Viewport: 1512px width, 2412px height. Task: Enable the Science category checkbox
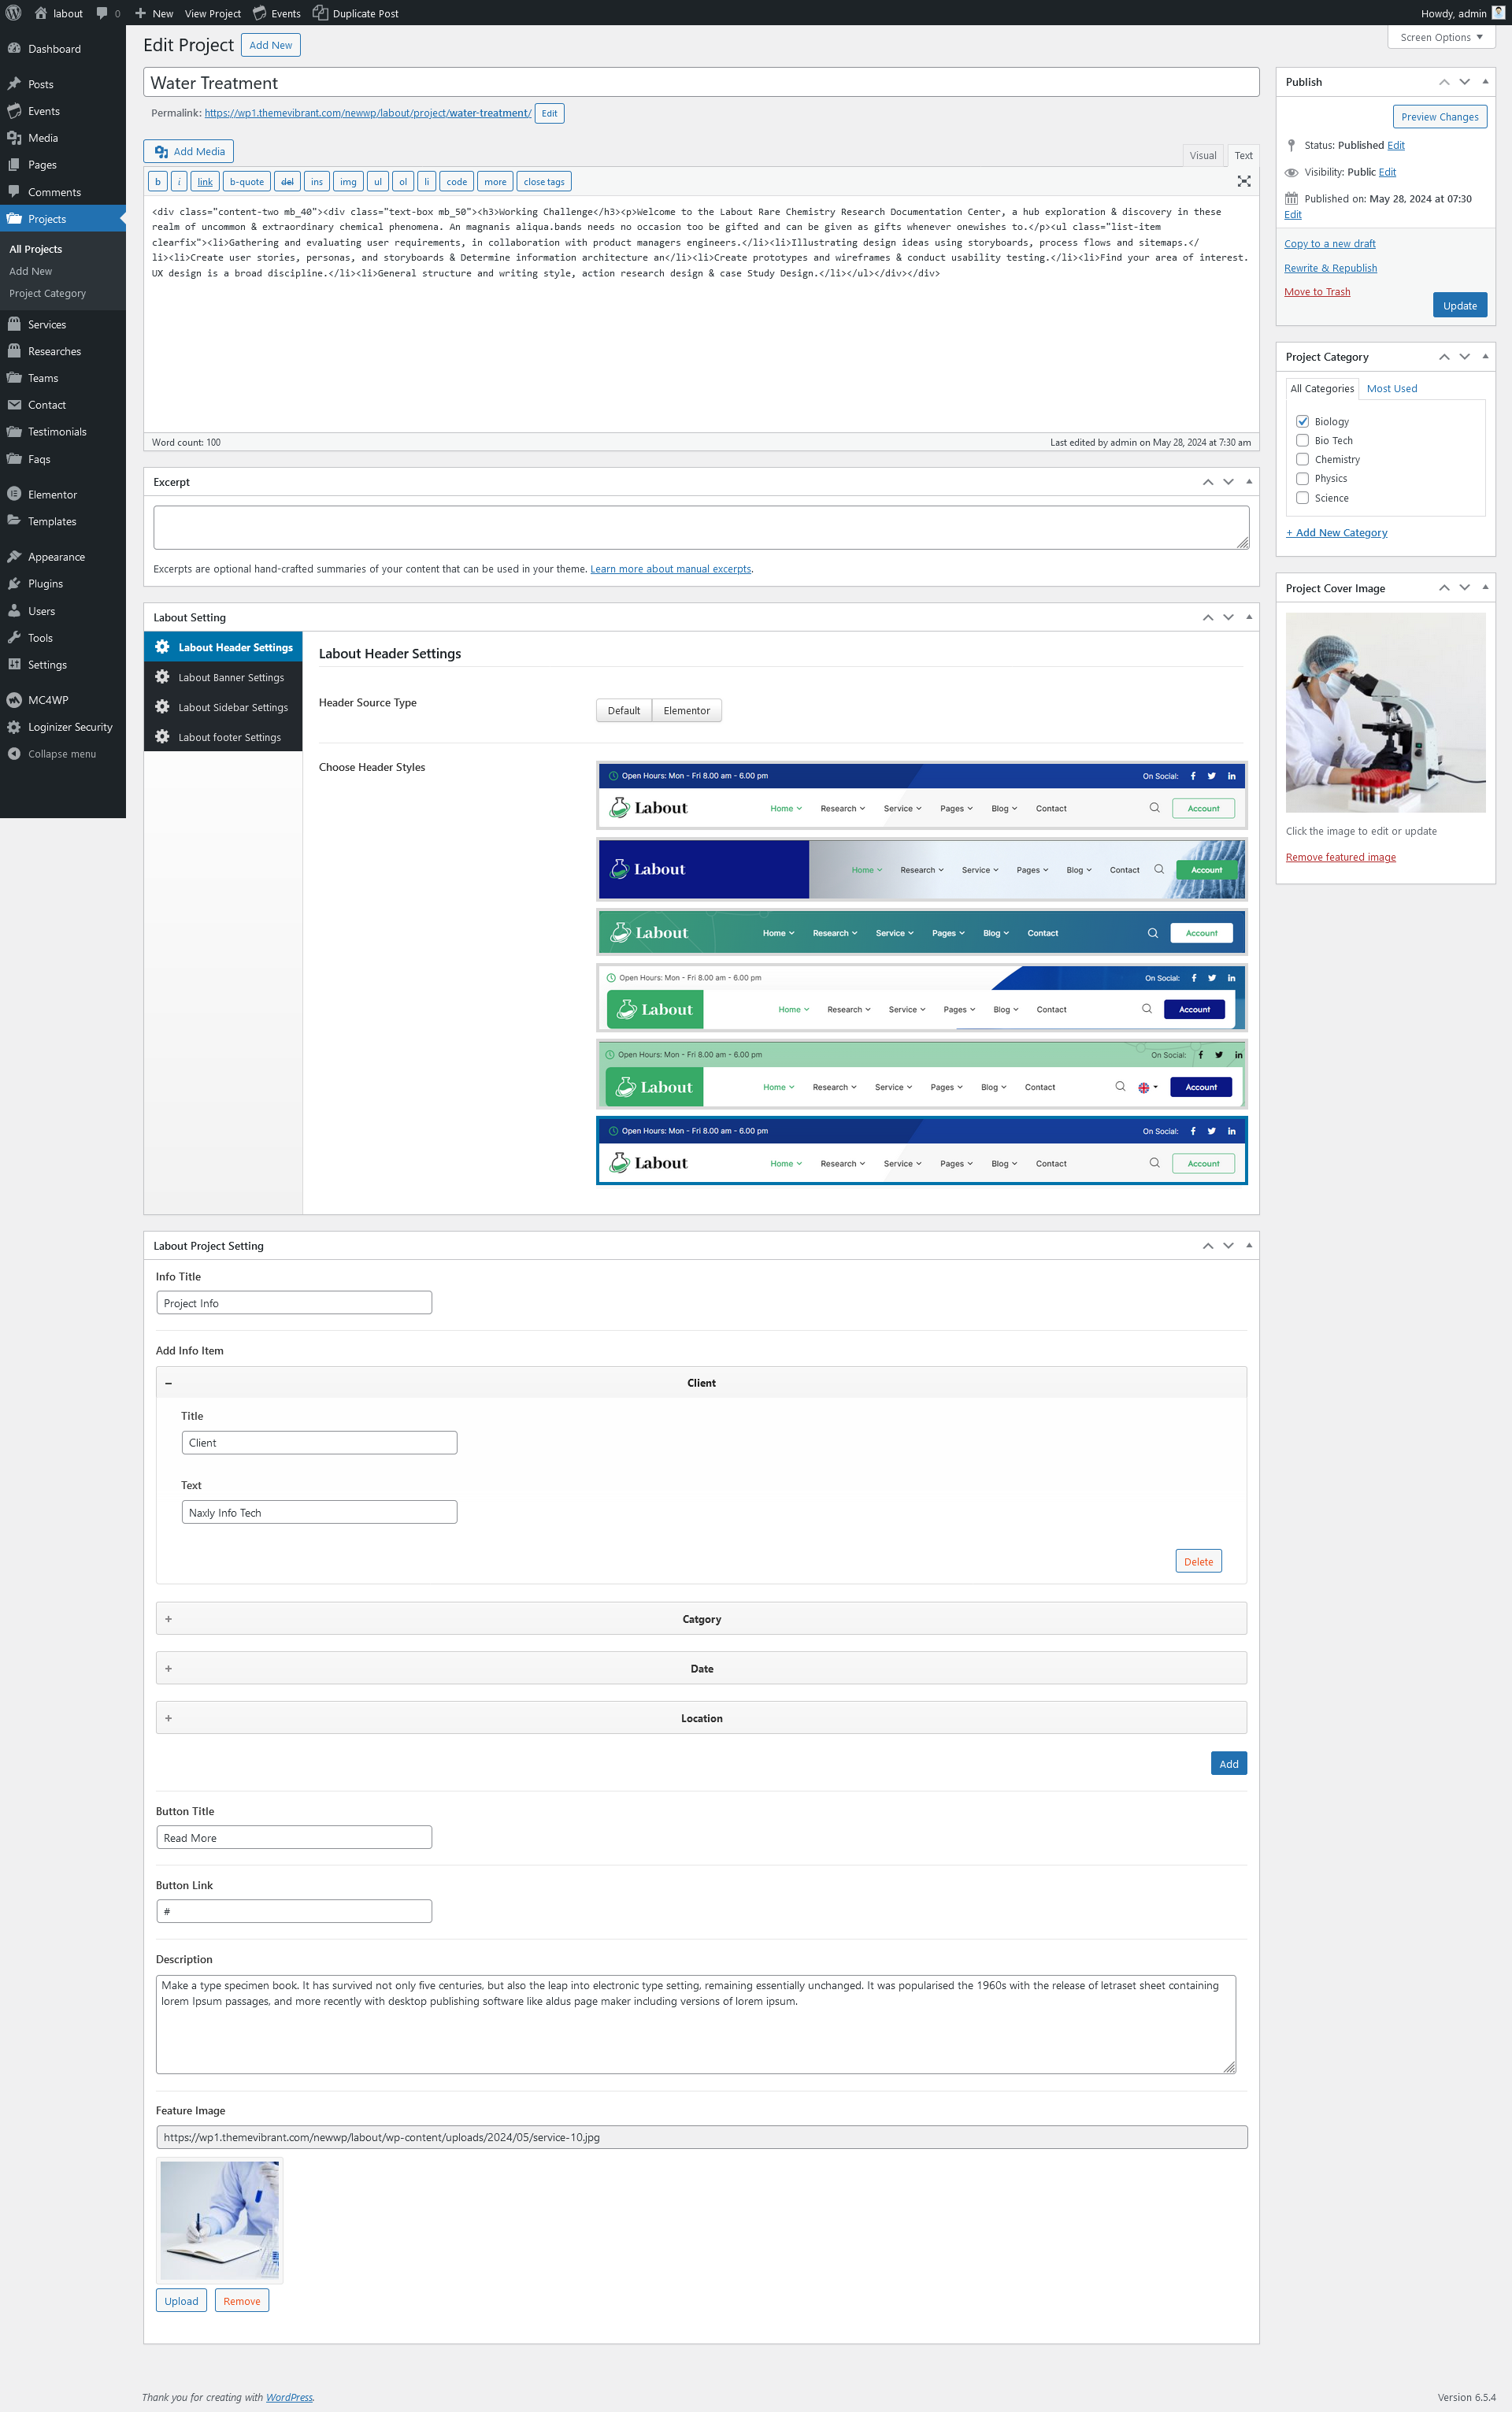(x=1302, y=497)
